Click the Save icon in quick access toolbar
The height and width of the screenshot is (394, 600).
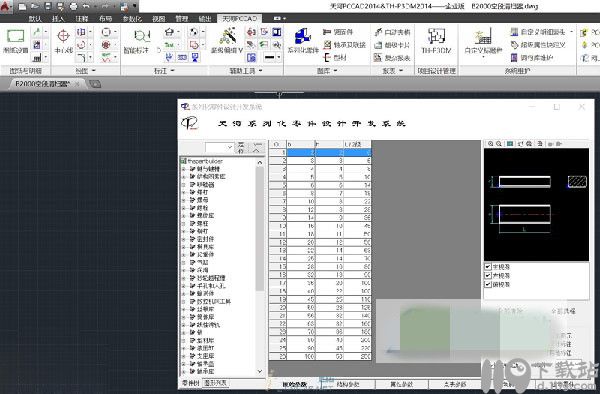click(x=48, y=7)
